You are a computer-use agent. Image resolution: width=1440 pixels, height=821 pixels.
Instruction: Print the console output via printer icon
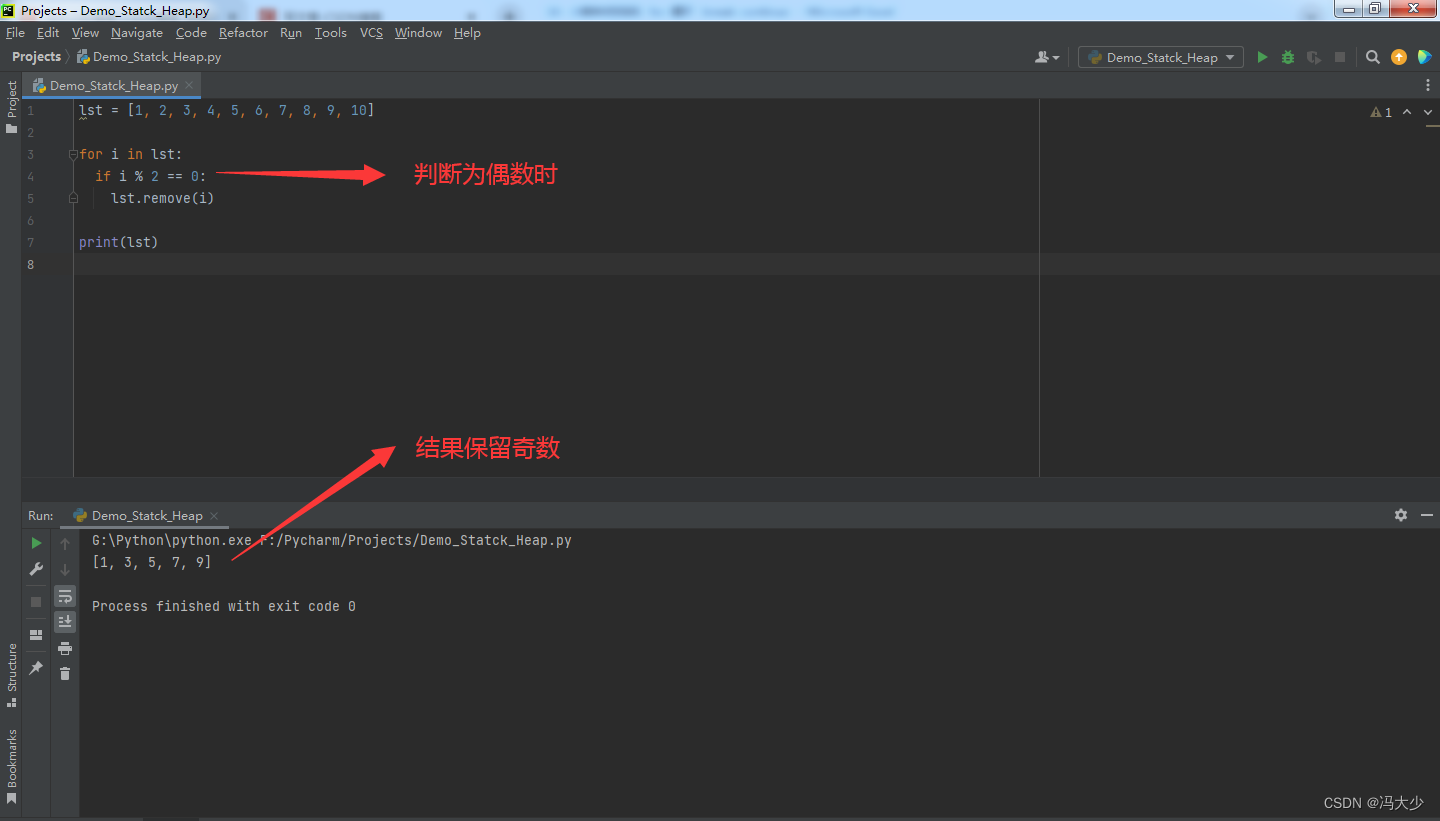pyautogui.click(x=65, y=648)
